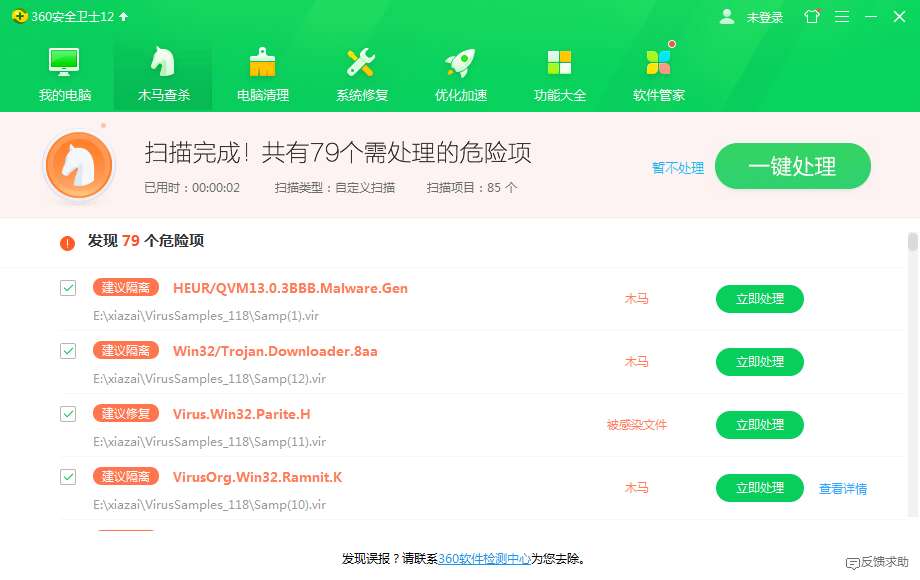Uncheck the Virus.Win32.Parite.H checkbox
This screenshot has height=580, width=920.
[x=68, y=414]
